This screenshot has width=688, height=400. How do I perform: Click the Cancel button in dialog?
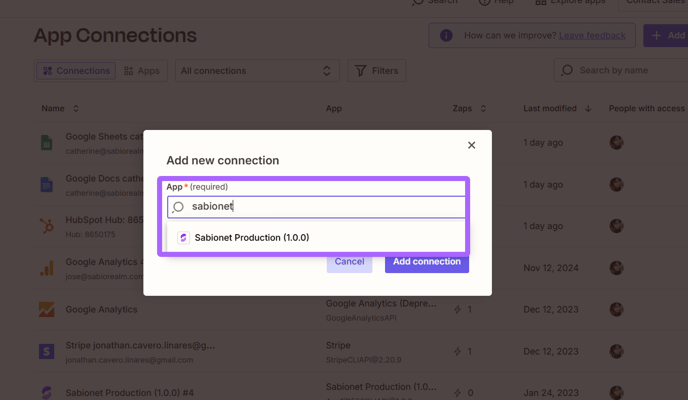pos(349,261)
